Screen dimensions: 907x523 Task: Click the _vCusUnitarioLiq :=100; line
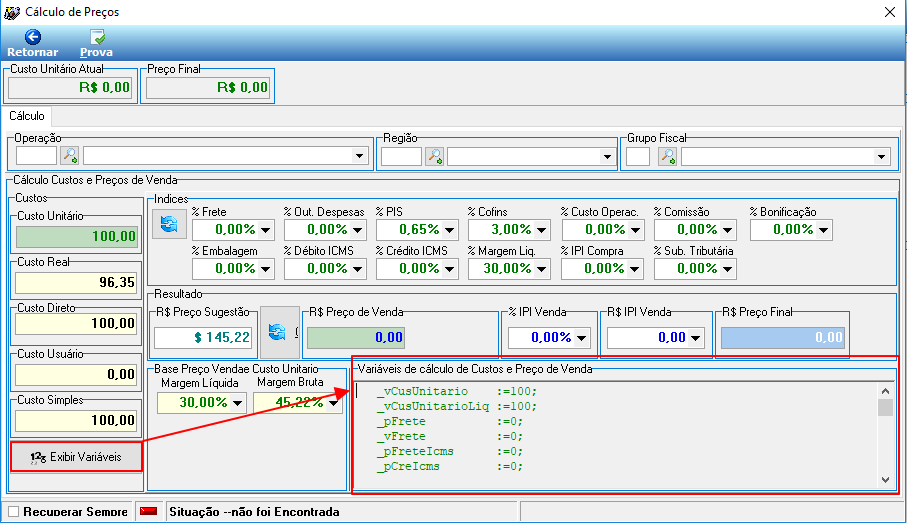click(x=457, y=407)
